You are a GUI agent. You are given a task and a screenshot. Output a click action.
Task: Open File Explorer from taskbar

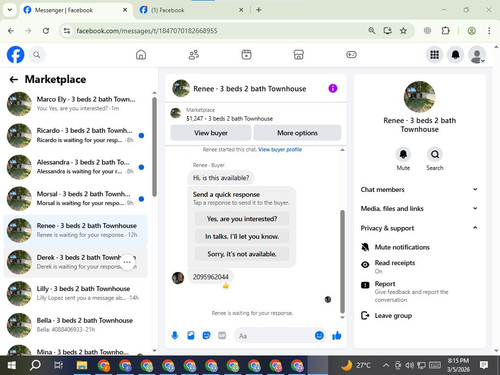pyautogui.click(x=82, y=365)
